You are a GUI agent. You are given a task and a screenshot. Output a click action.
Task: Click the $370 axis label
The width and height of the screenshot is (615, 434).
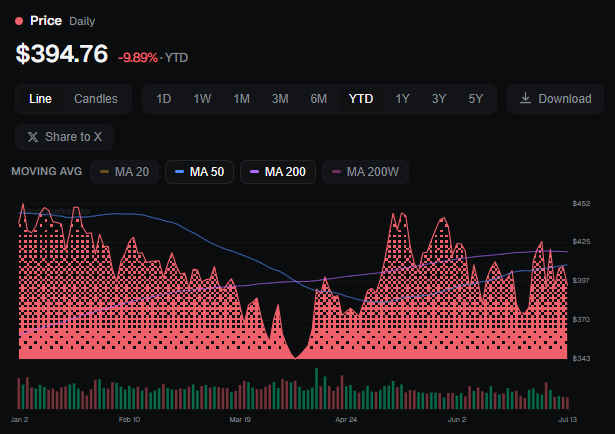point(581,320)
